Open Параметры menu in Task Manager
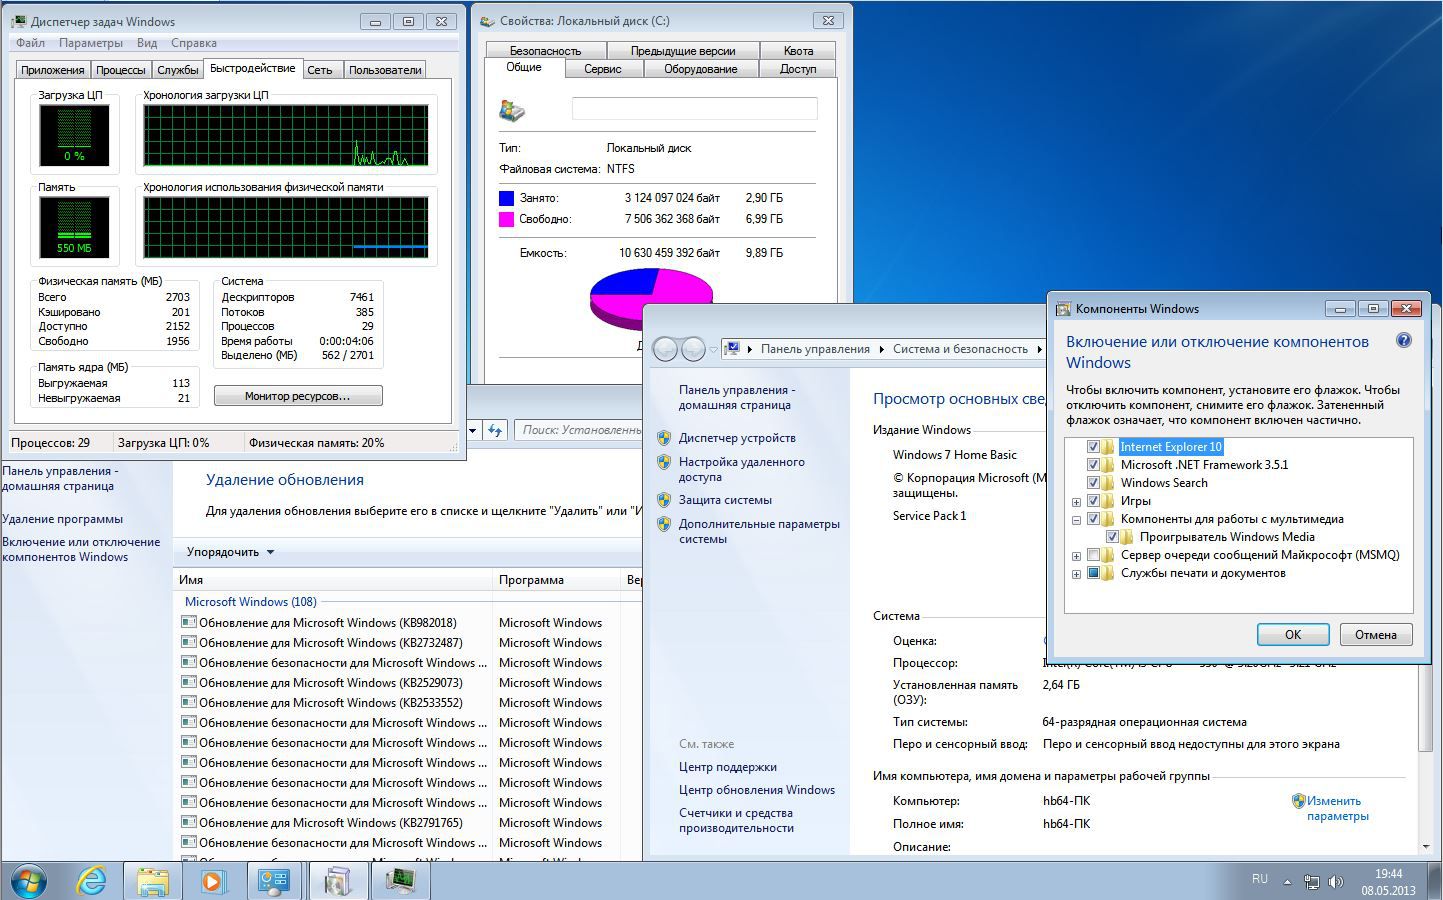Image resolution: width=1443 pixels, height=900 pixels. 91,43
